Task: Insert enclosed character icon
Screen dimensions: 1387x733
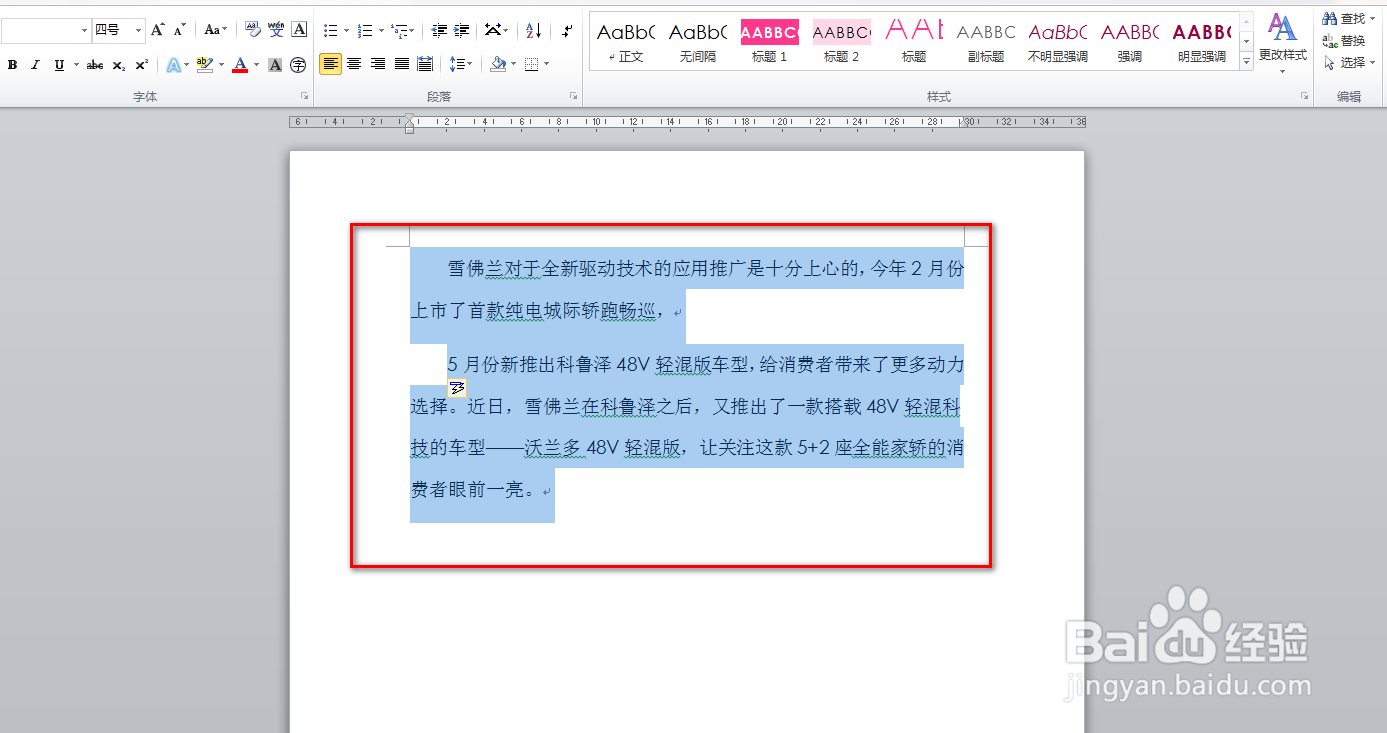Action: (298, 65)
